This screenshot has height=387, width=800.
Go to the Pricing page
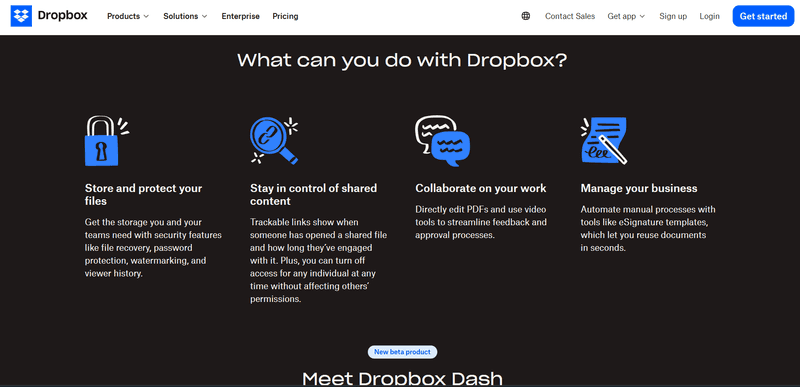[x=285, y=16]
